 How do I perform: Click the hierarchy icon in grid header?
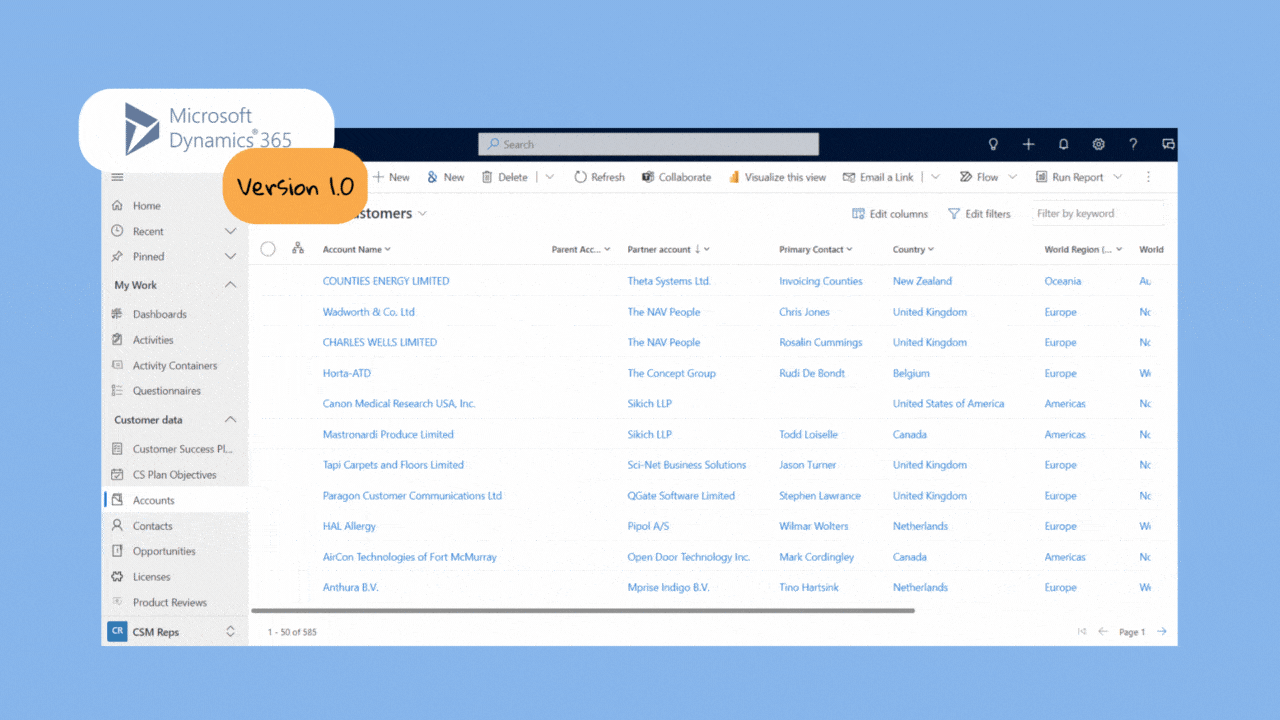click(x=298, y=249)
